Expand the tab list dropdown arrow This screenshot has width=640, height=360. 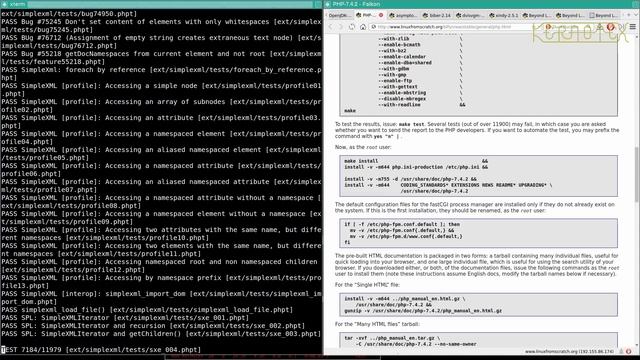pos(636,15)
